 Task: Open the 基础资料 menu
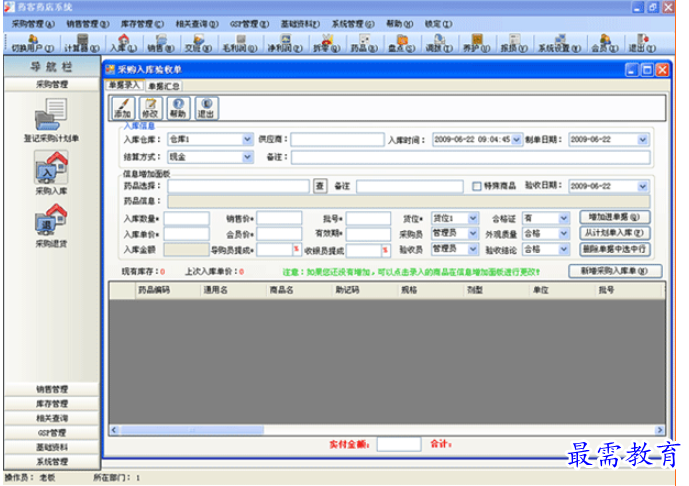(x=300, y=24)
